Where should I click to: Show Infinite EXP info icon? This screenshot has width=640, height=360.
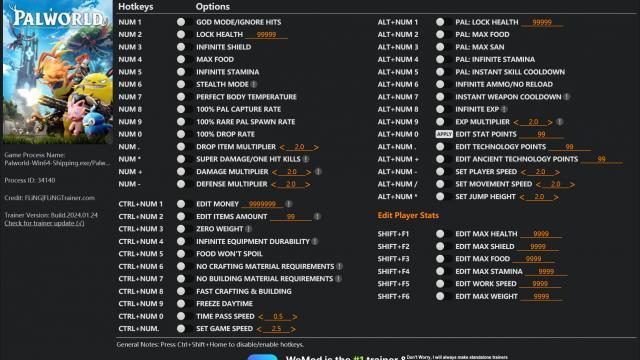(504, 109)
